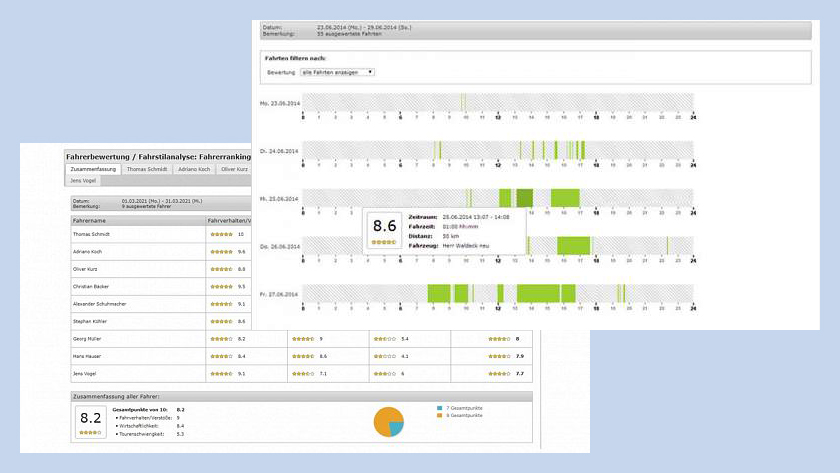This screenshot has width=840, height=473.
Task: Click Georg Müller's 5.4 star rating
Action: tap(385, 339)
